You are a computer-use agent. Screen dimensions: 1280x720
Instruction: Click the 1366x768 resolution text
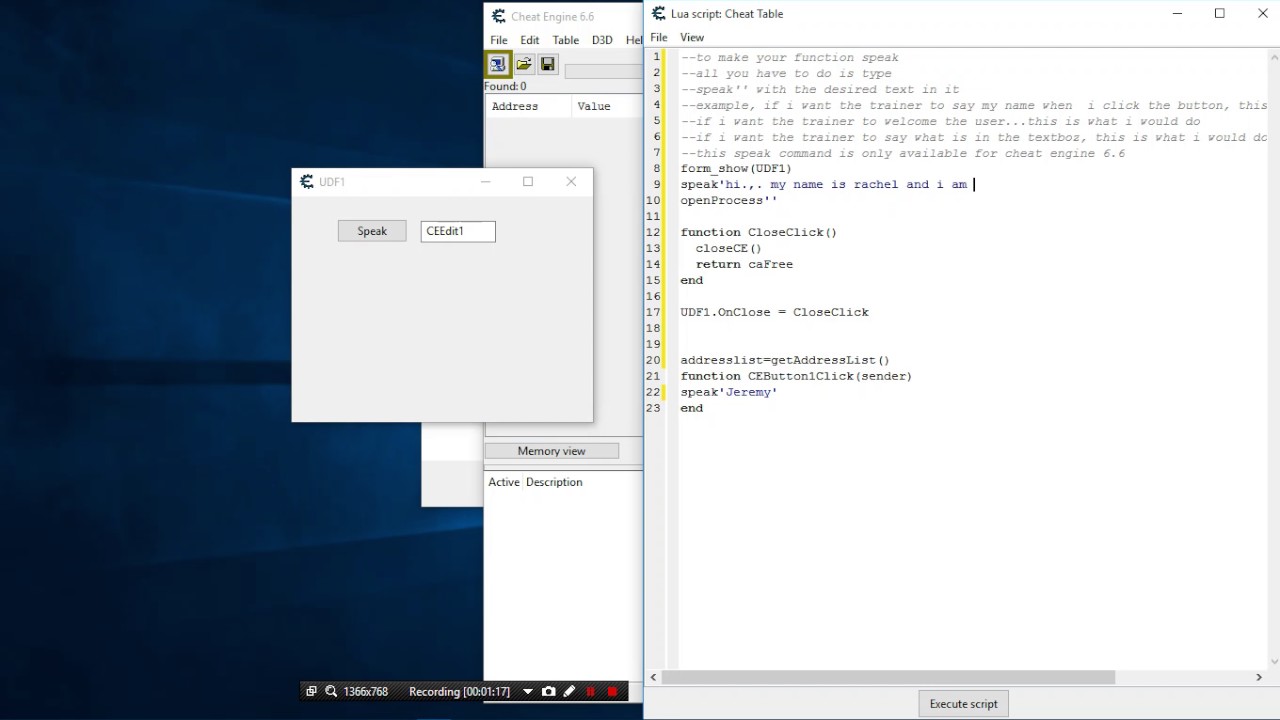[366, 691]
